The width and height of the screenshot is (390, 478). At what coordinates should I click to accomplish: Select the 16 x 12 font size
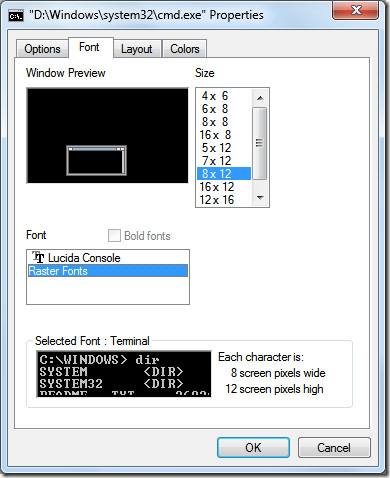coord(224,187)
